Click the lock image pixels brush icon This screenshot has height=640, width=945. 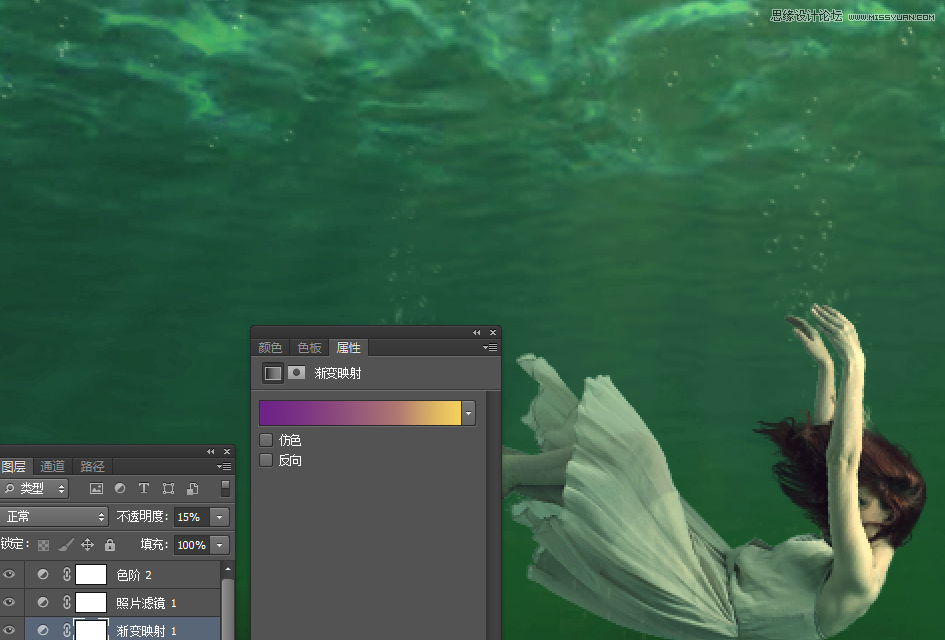66,545
